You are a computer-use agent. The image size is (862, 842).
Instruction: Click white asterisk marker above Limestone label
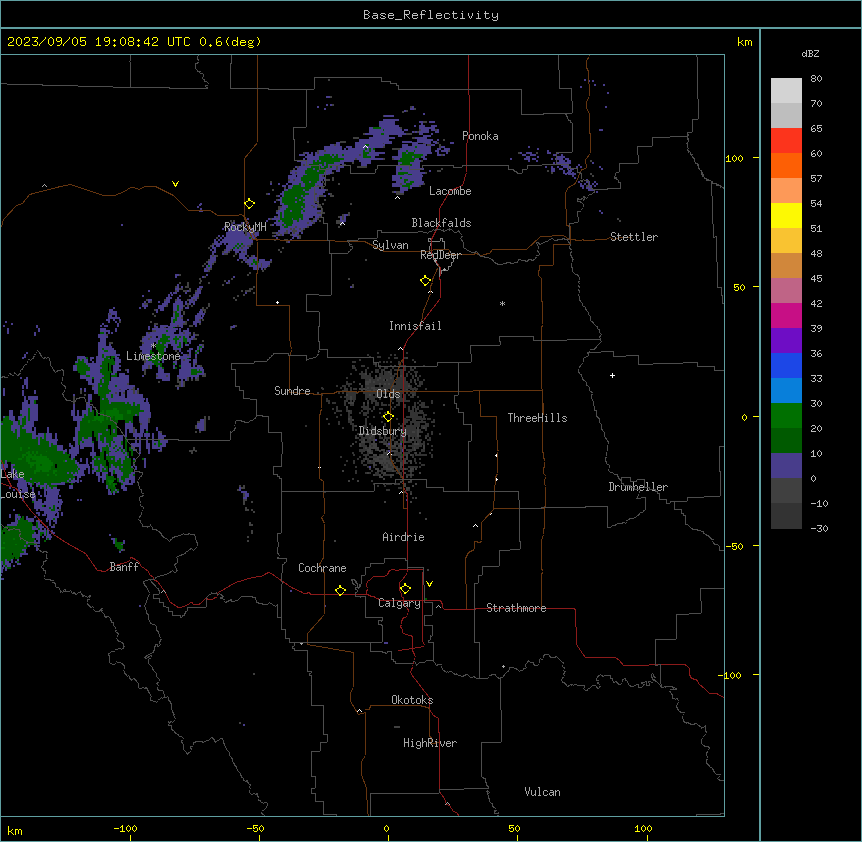click(x=153, y=346)
